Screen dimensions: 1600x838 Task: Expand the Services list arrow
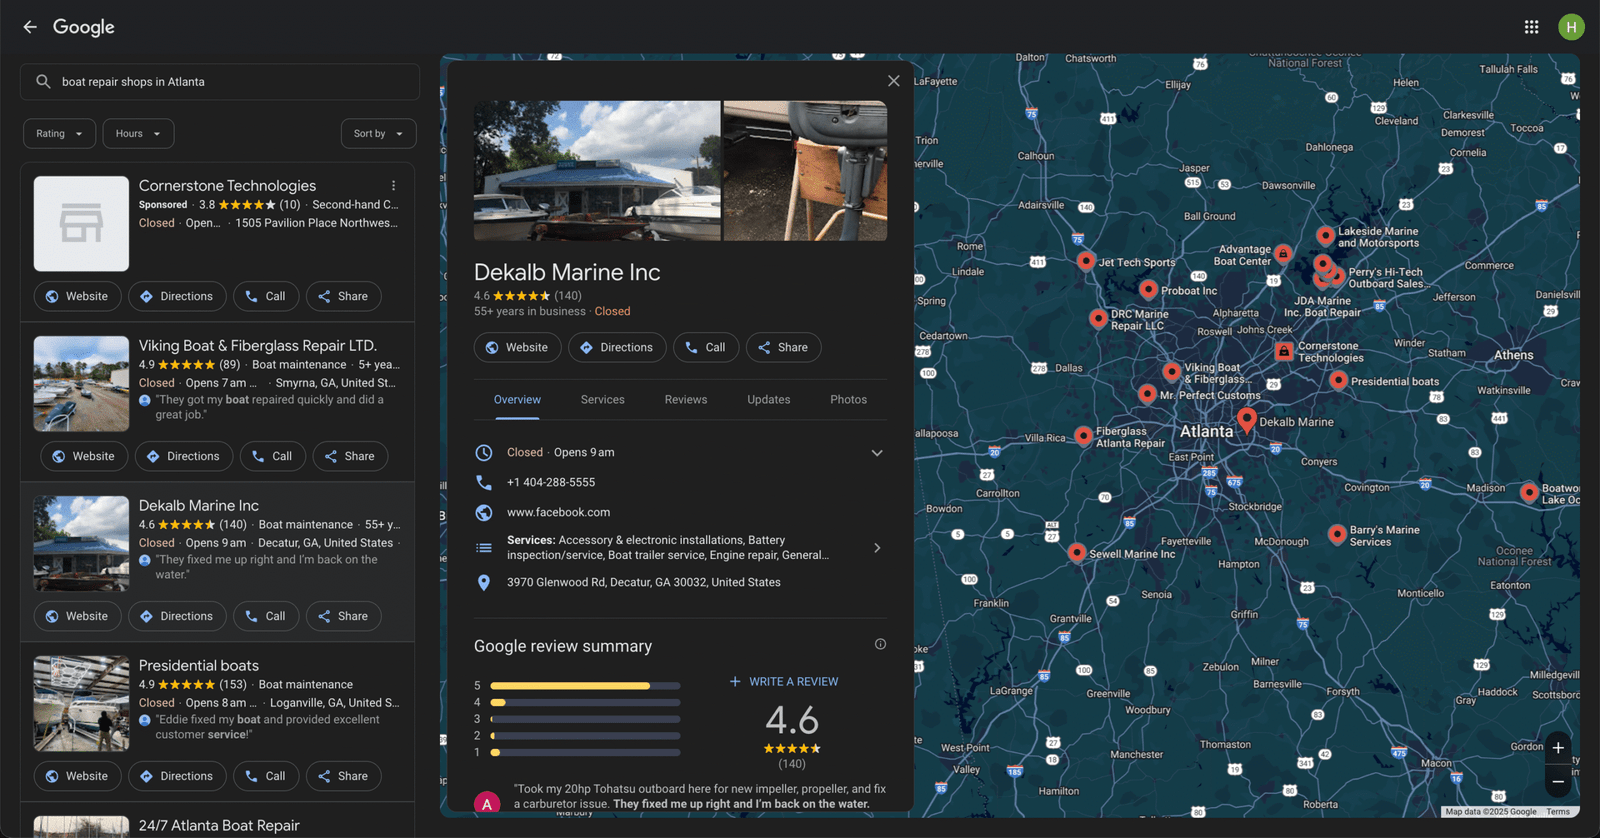tap(877, 548)
